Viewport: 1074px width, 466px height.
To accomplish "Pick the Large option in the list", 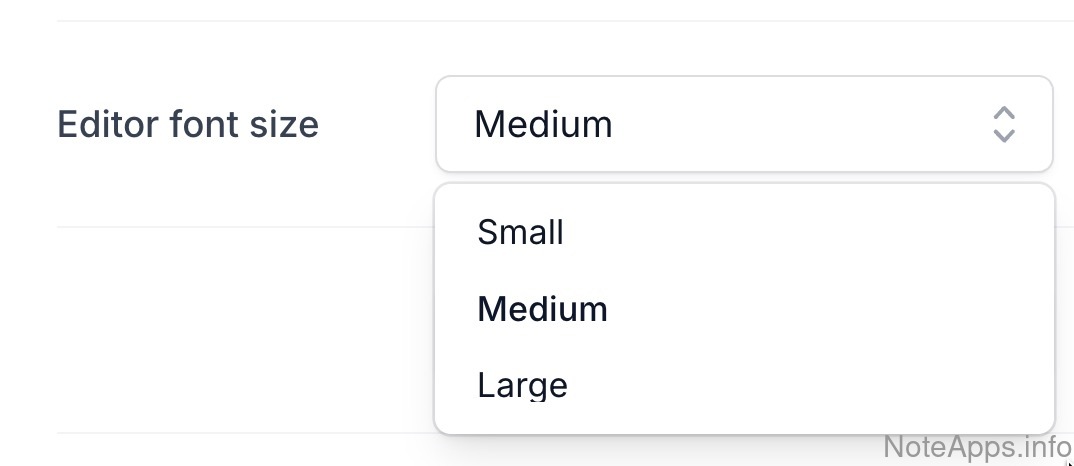I will (x=522, y=385).
